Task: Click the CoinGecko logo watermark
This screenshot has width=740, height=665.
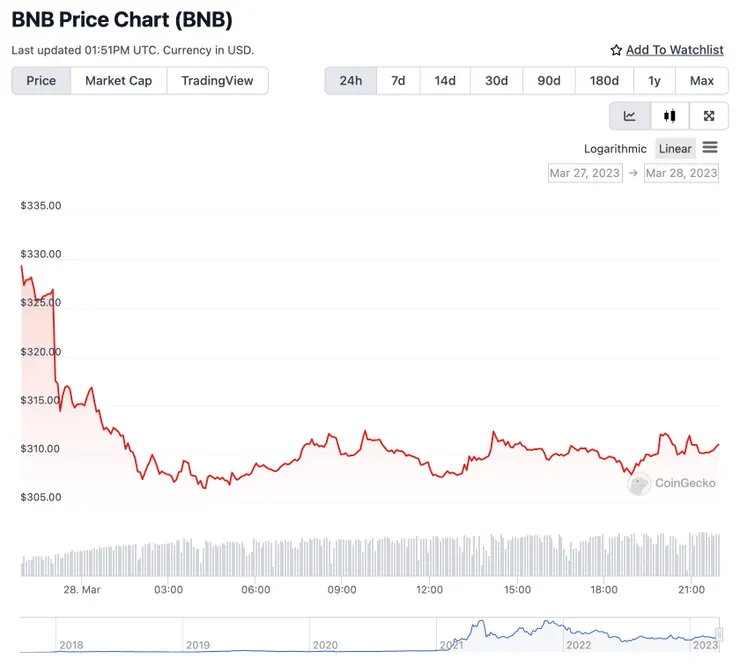Action: 672,483
